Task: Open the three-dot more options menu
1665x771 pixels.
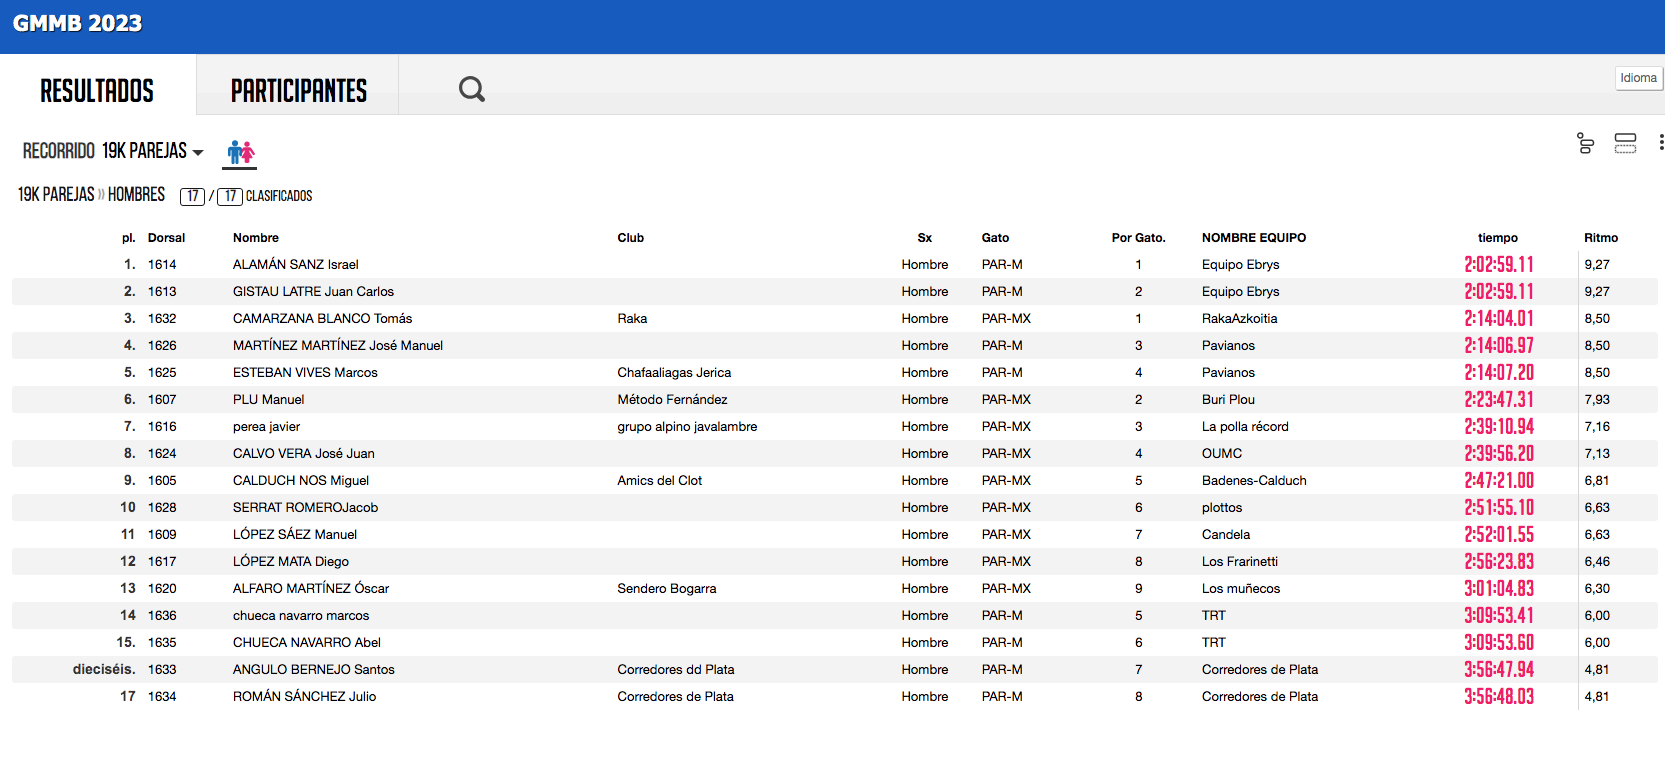Action: coord(1660,143)
